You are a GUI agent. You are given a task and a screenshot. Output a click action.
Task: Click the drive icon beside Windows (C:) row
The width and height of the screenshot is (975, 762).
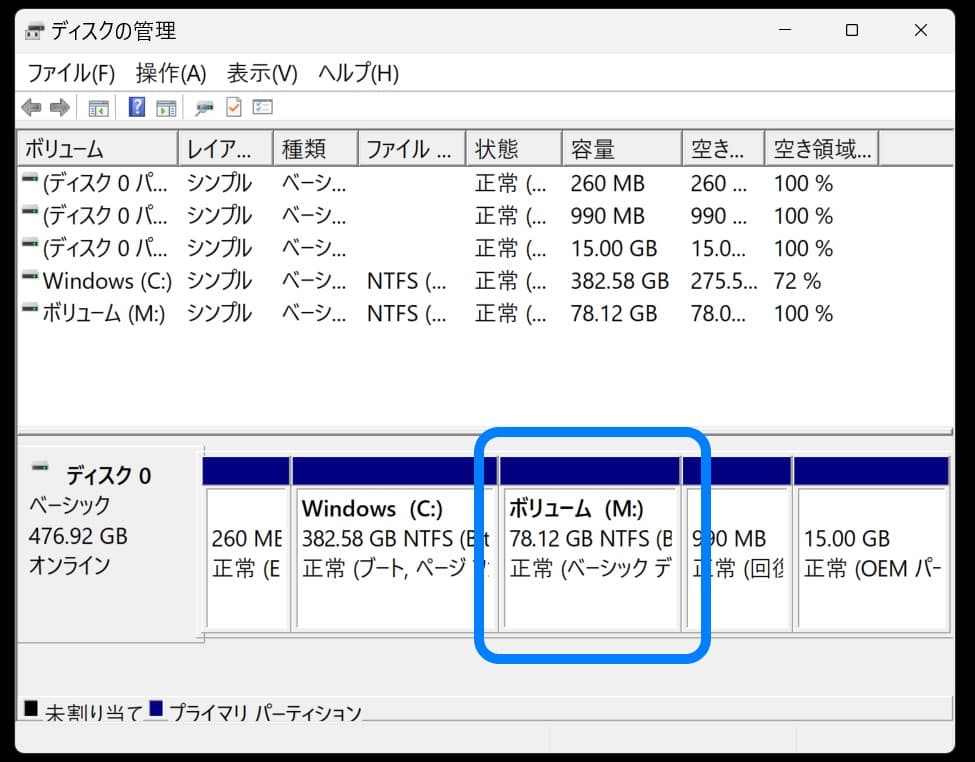[30, 276]
